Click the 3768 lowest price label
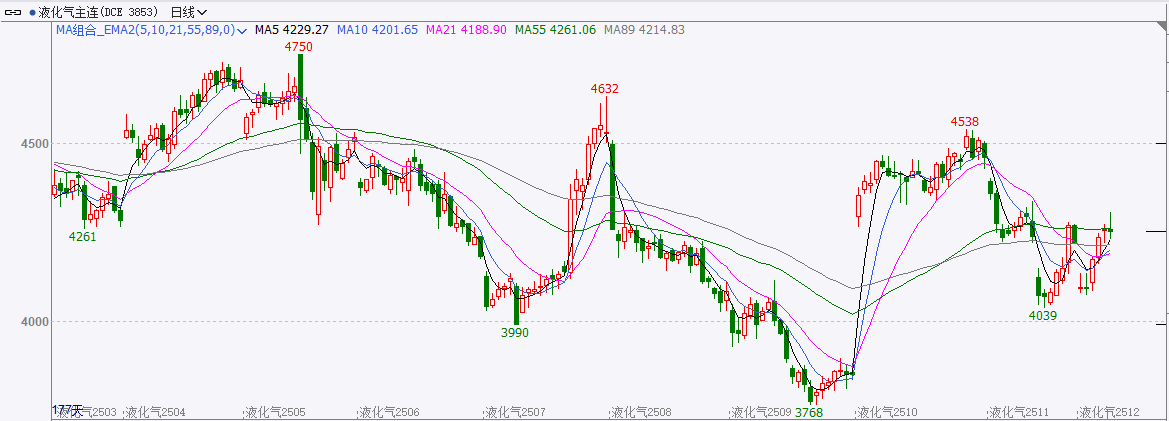 tap(809, 412)
